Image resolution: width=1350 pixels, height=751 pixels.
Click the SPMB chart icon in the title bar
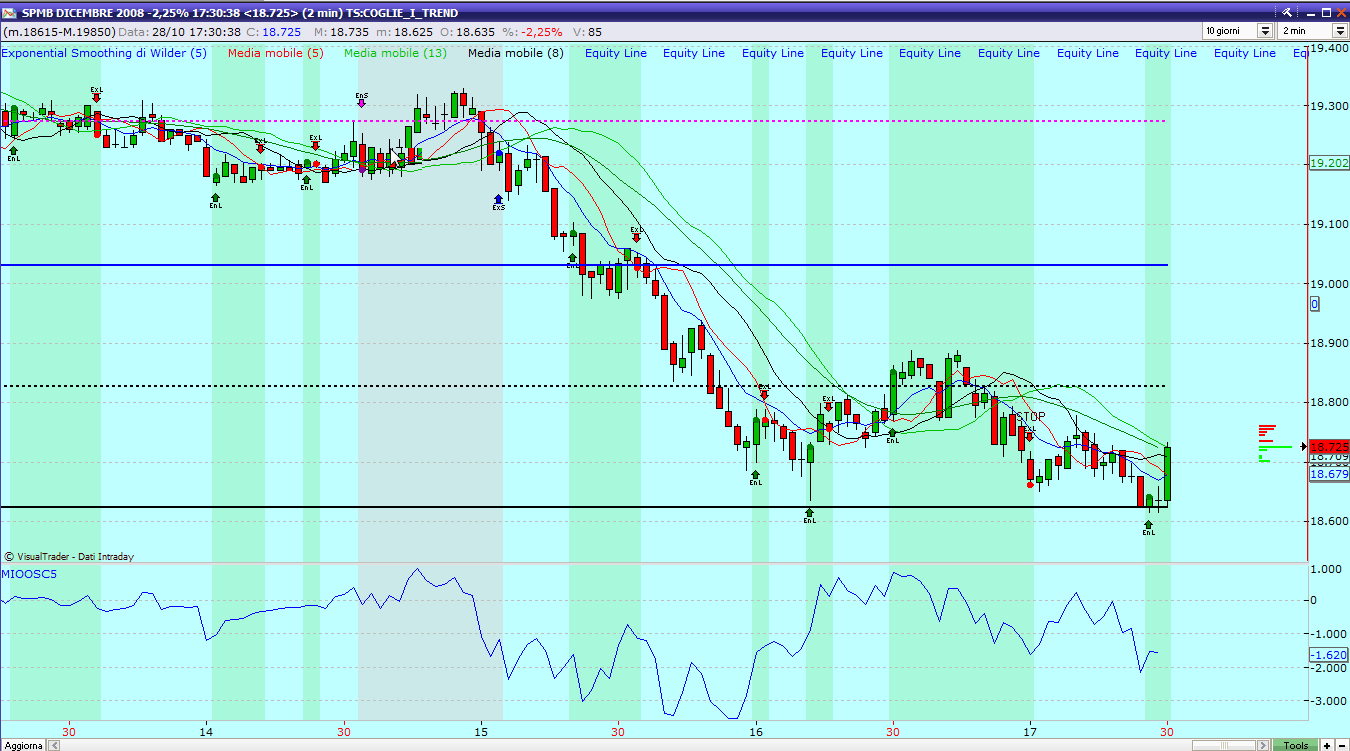[10, 13]
